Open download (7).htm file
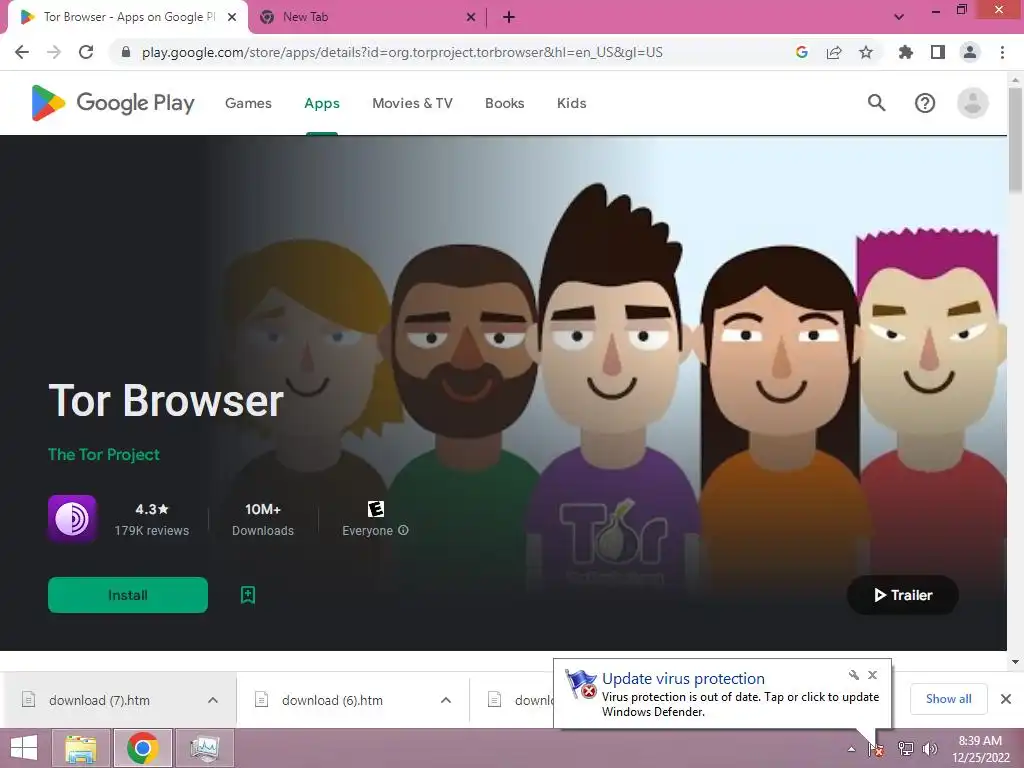The width and height of the screenshot is (1024, 768). [99, 700]
